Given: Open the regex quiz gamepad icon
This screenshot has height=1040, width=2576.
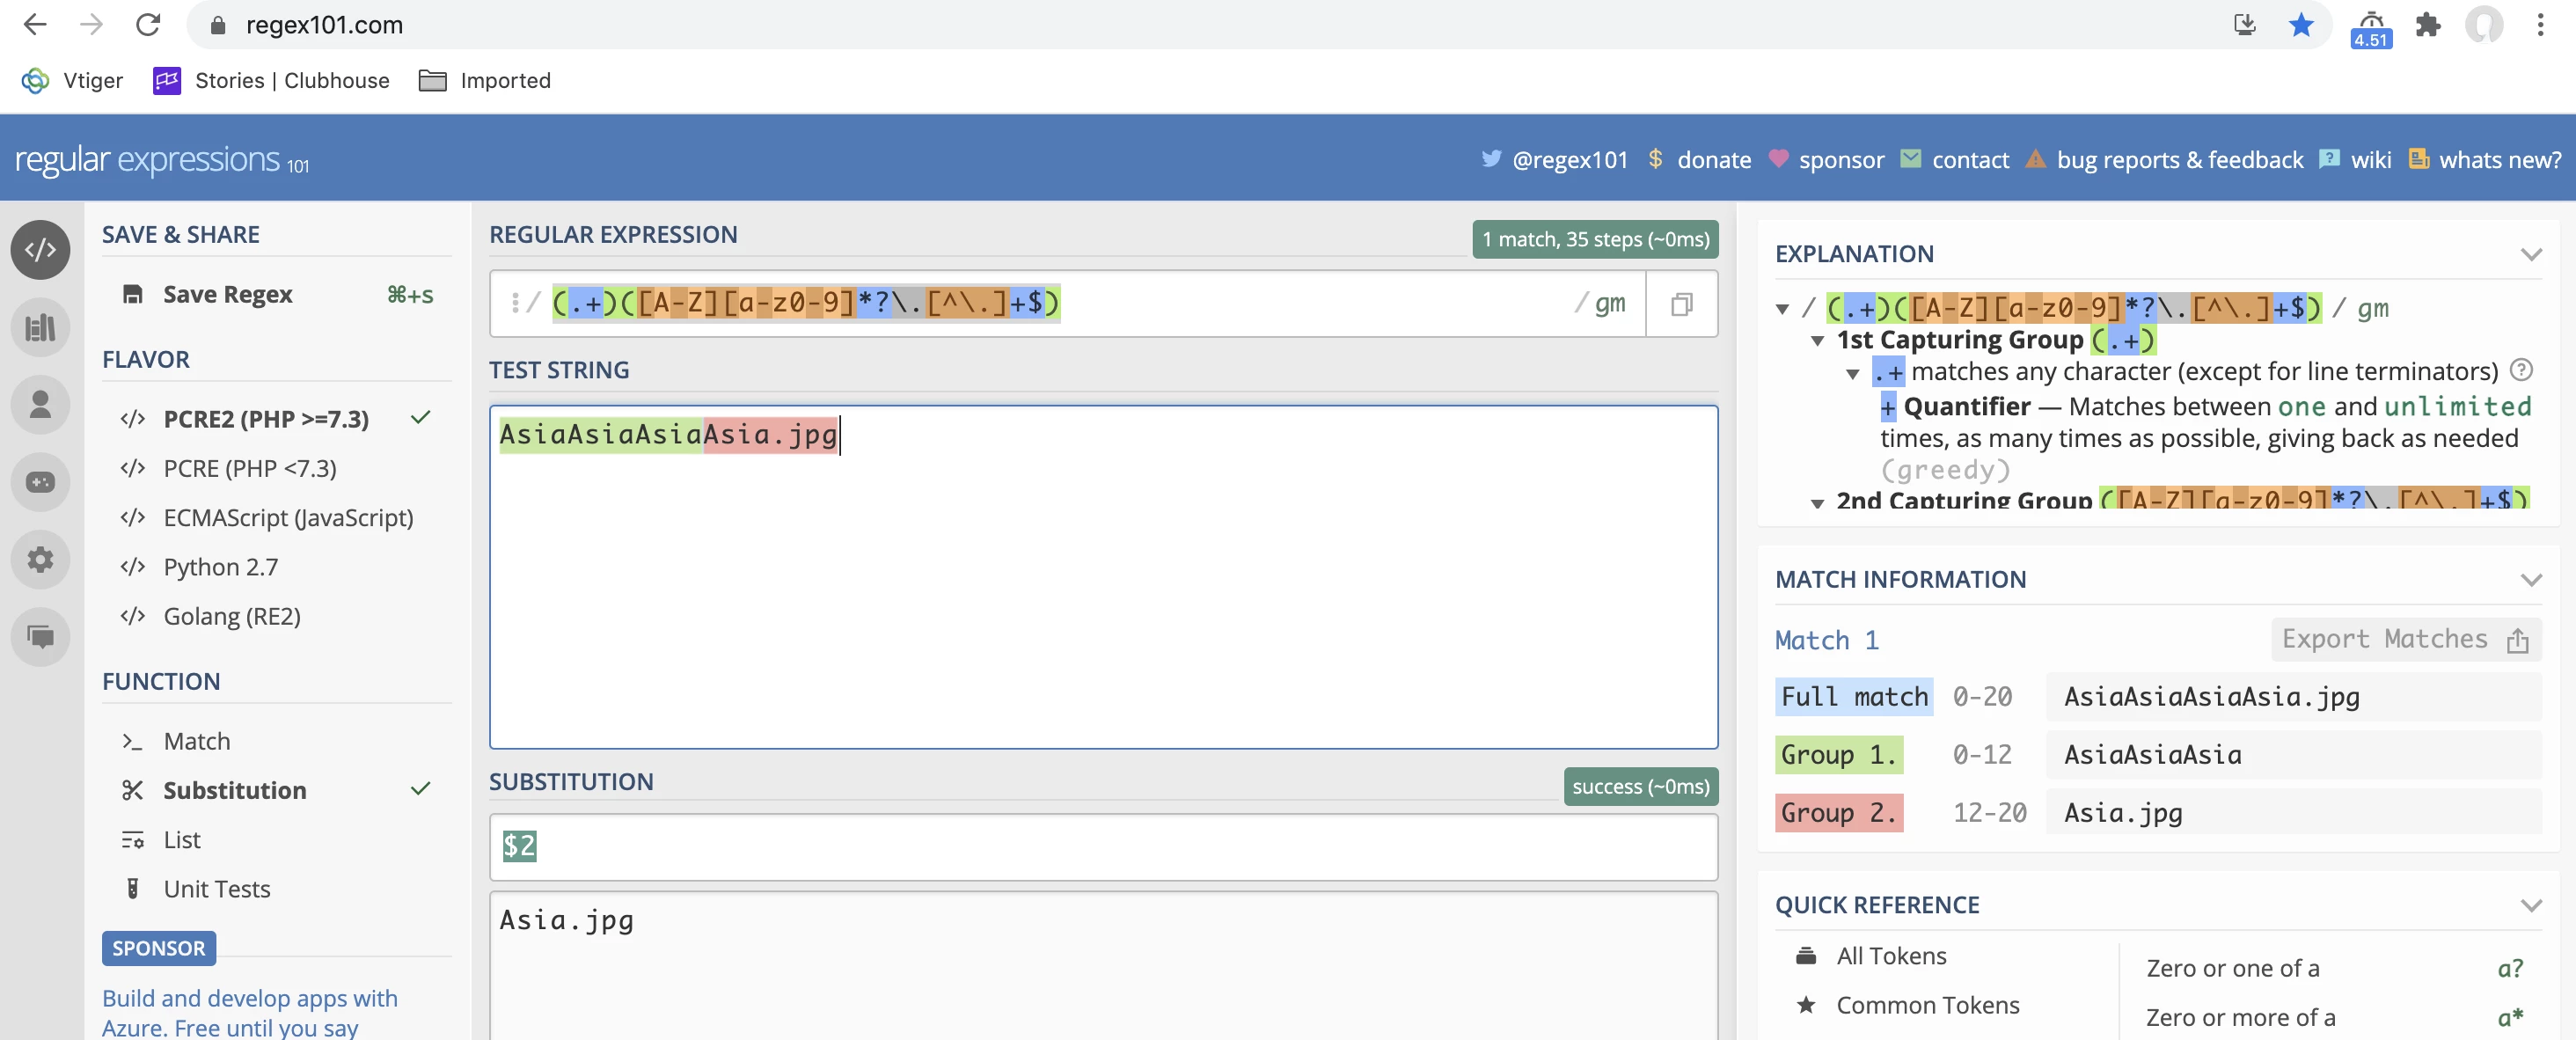Looking at the screenshot, I should click(40, 482).
